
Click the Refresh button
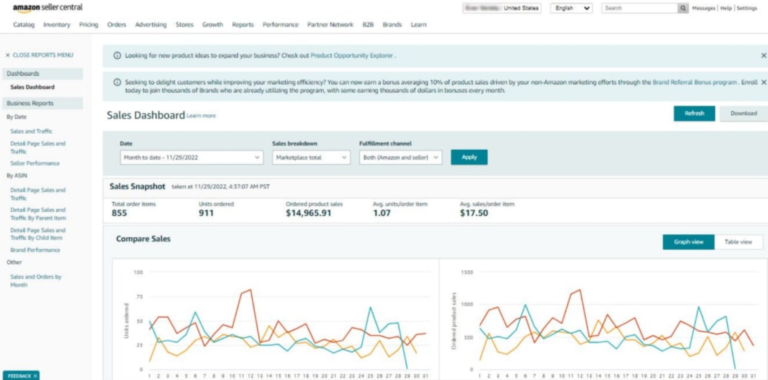click(694, 114)
